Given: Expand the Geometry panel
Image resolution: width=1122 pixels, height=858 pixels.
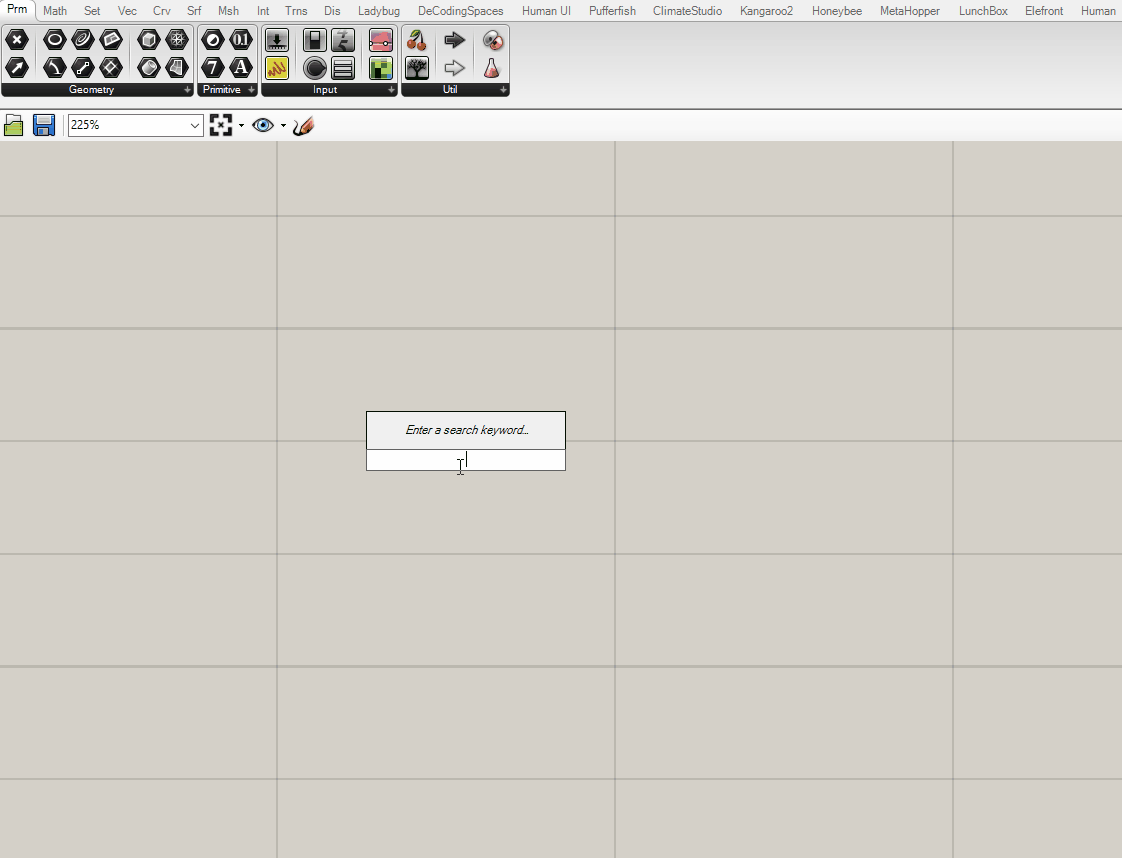Looking at the screenshot, I should [187, 89].
